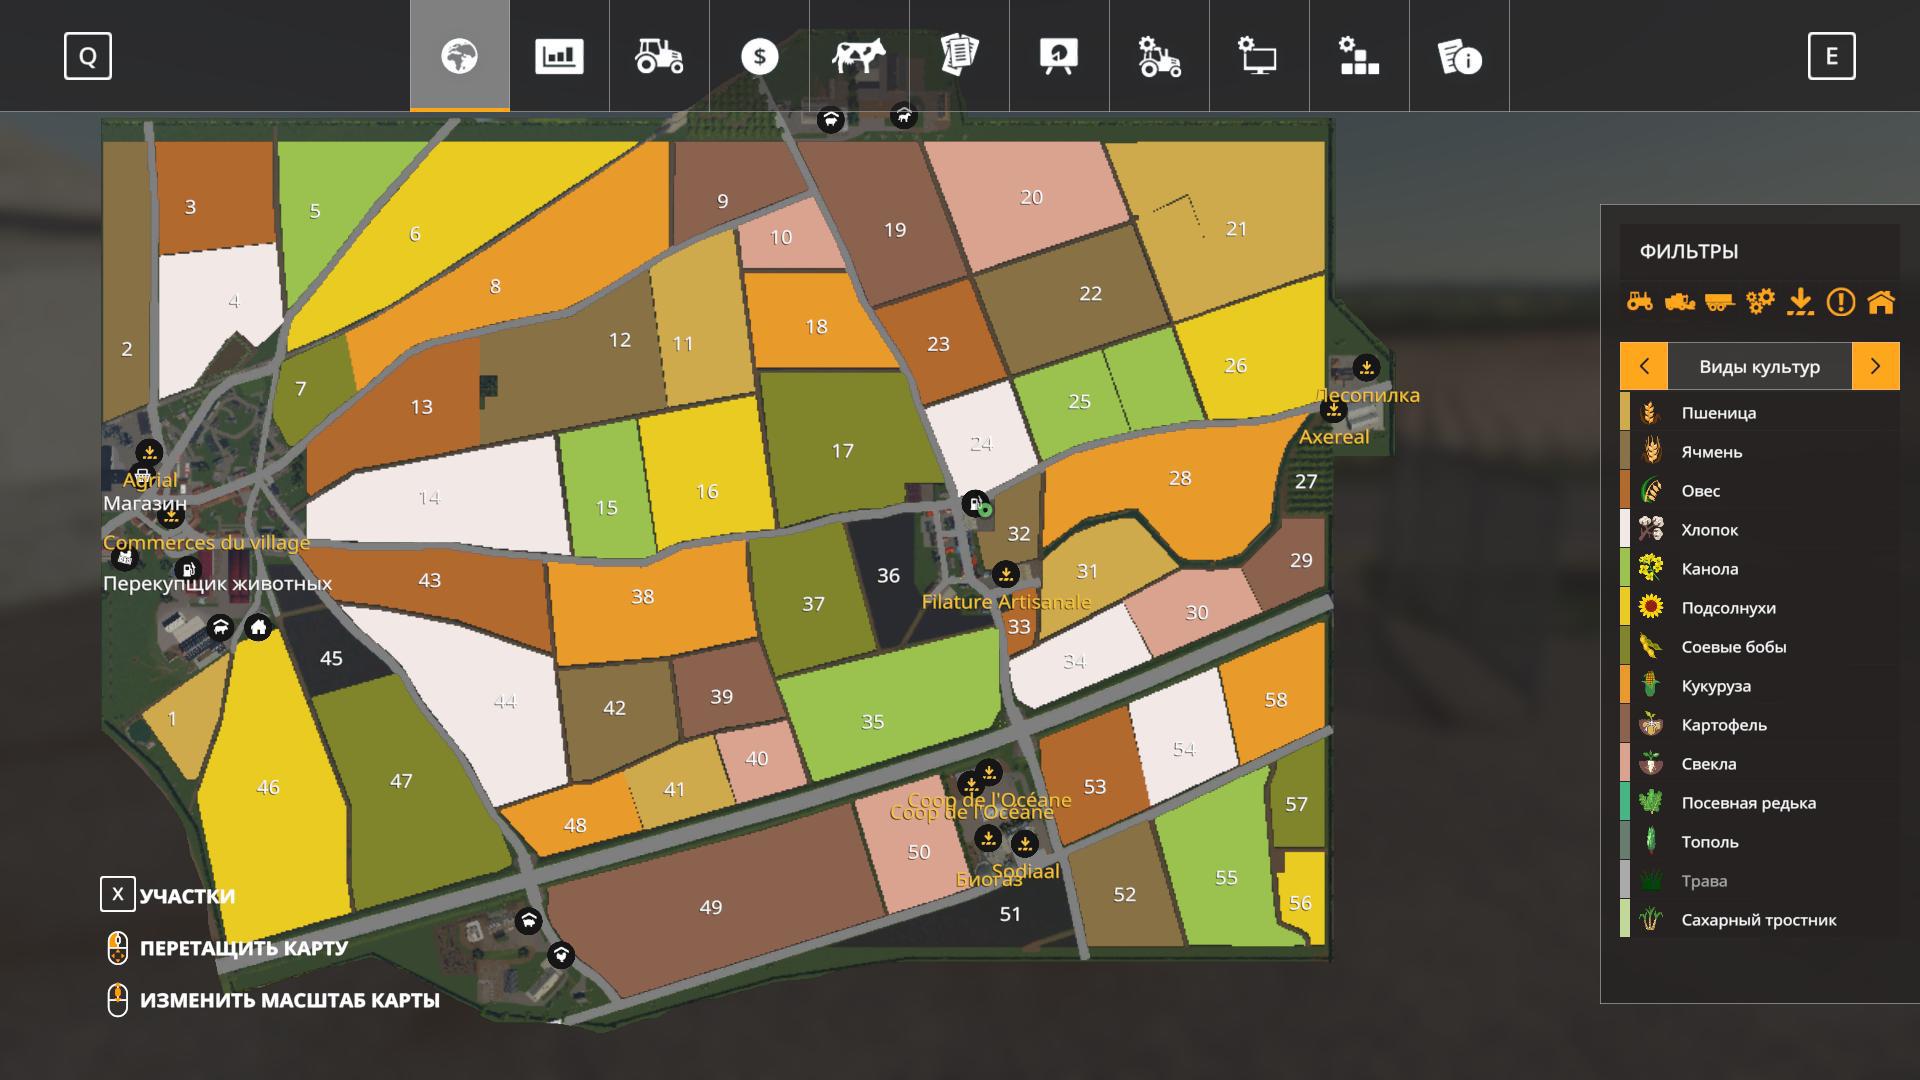Open the tutorial presentation board tab
Viewport: 1920px width, 1080px height.
coord(1059,56)
